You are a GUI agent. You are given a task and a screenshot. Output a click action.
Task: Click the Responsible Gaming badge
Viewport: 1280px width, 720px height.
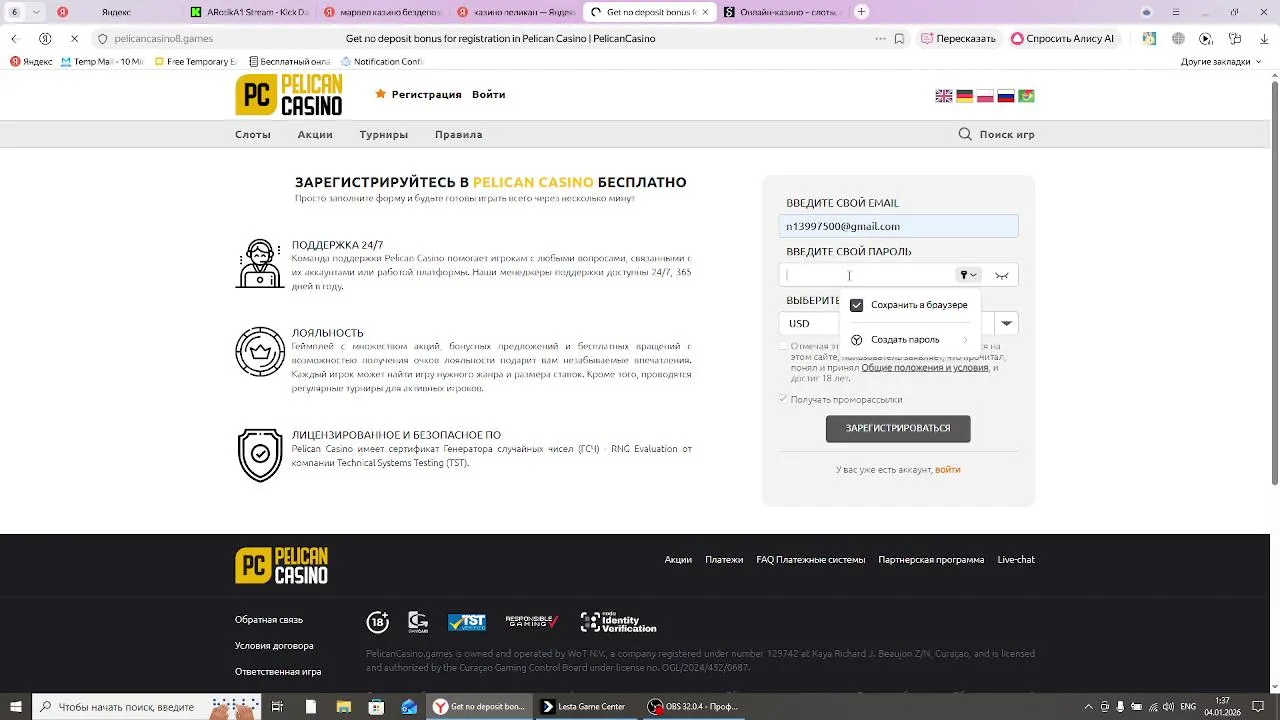[x=531, y=622]
